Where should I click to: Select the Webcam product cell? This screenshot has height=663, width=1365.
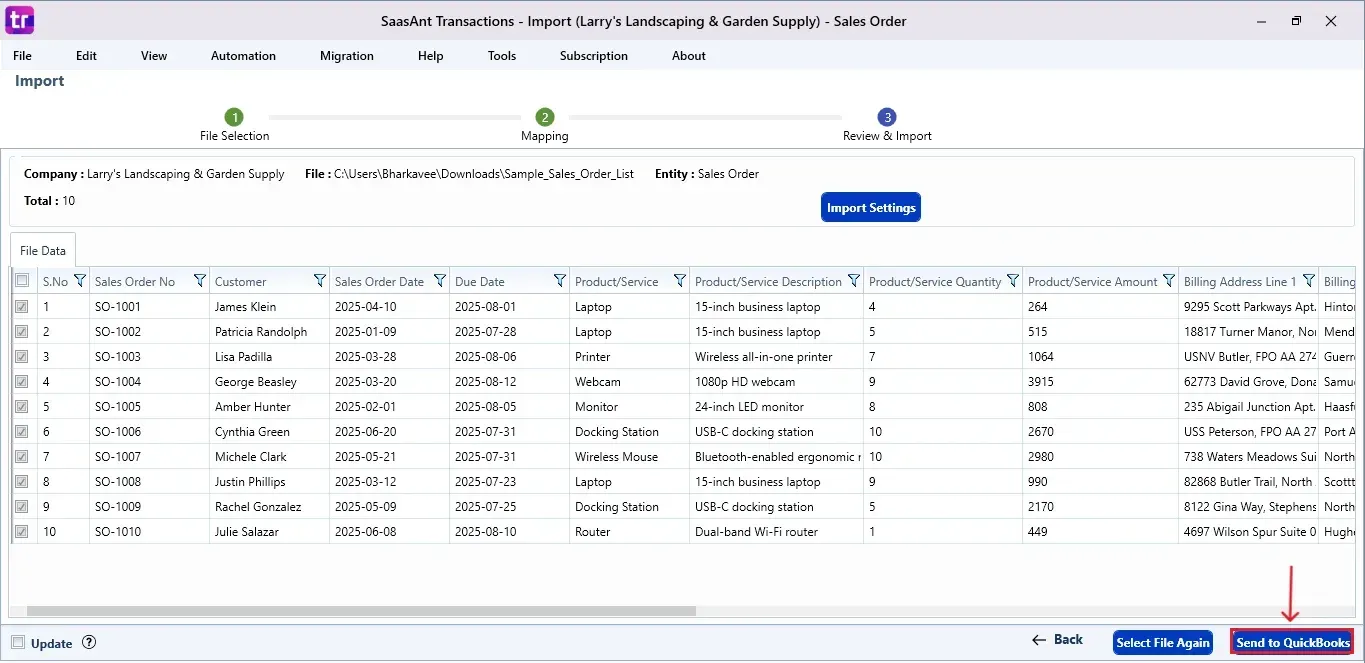pos(629,382)
